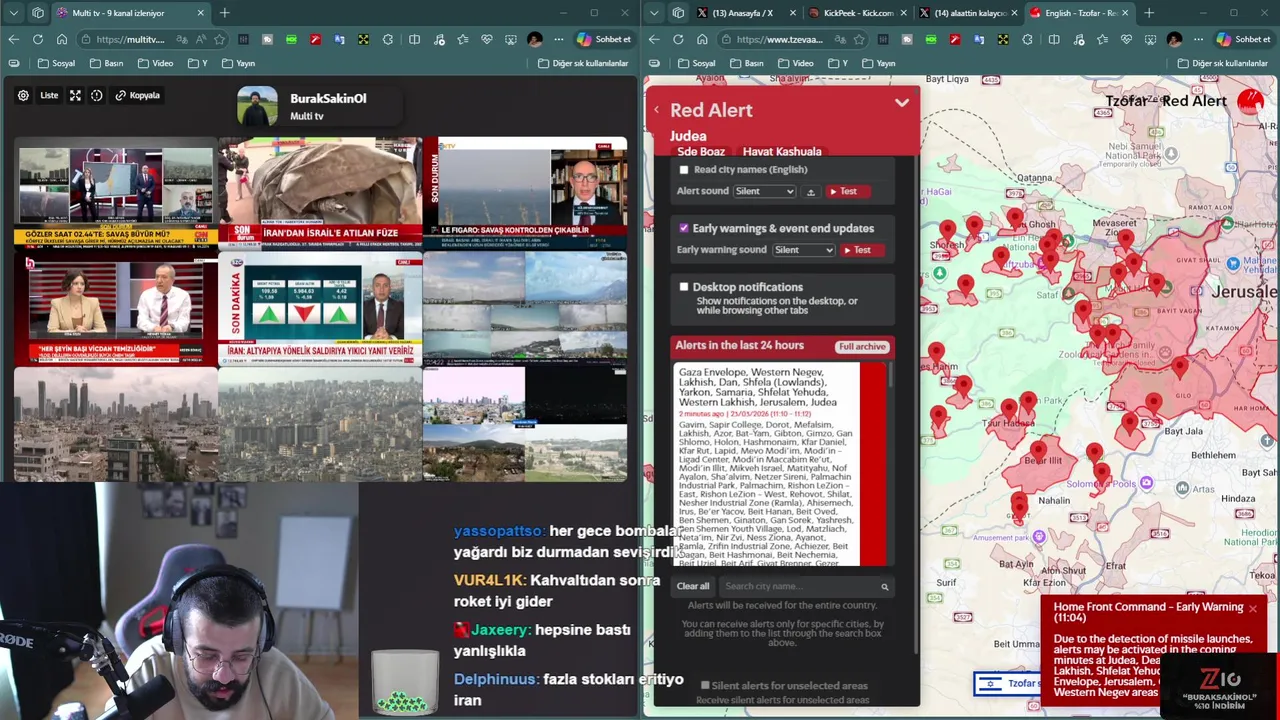
Task: Click the Tzofar Red Alert logo icon
Action: pyautogui.click(x=1250, y=101)
